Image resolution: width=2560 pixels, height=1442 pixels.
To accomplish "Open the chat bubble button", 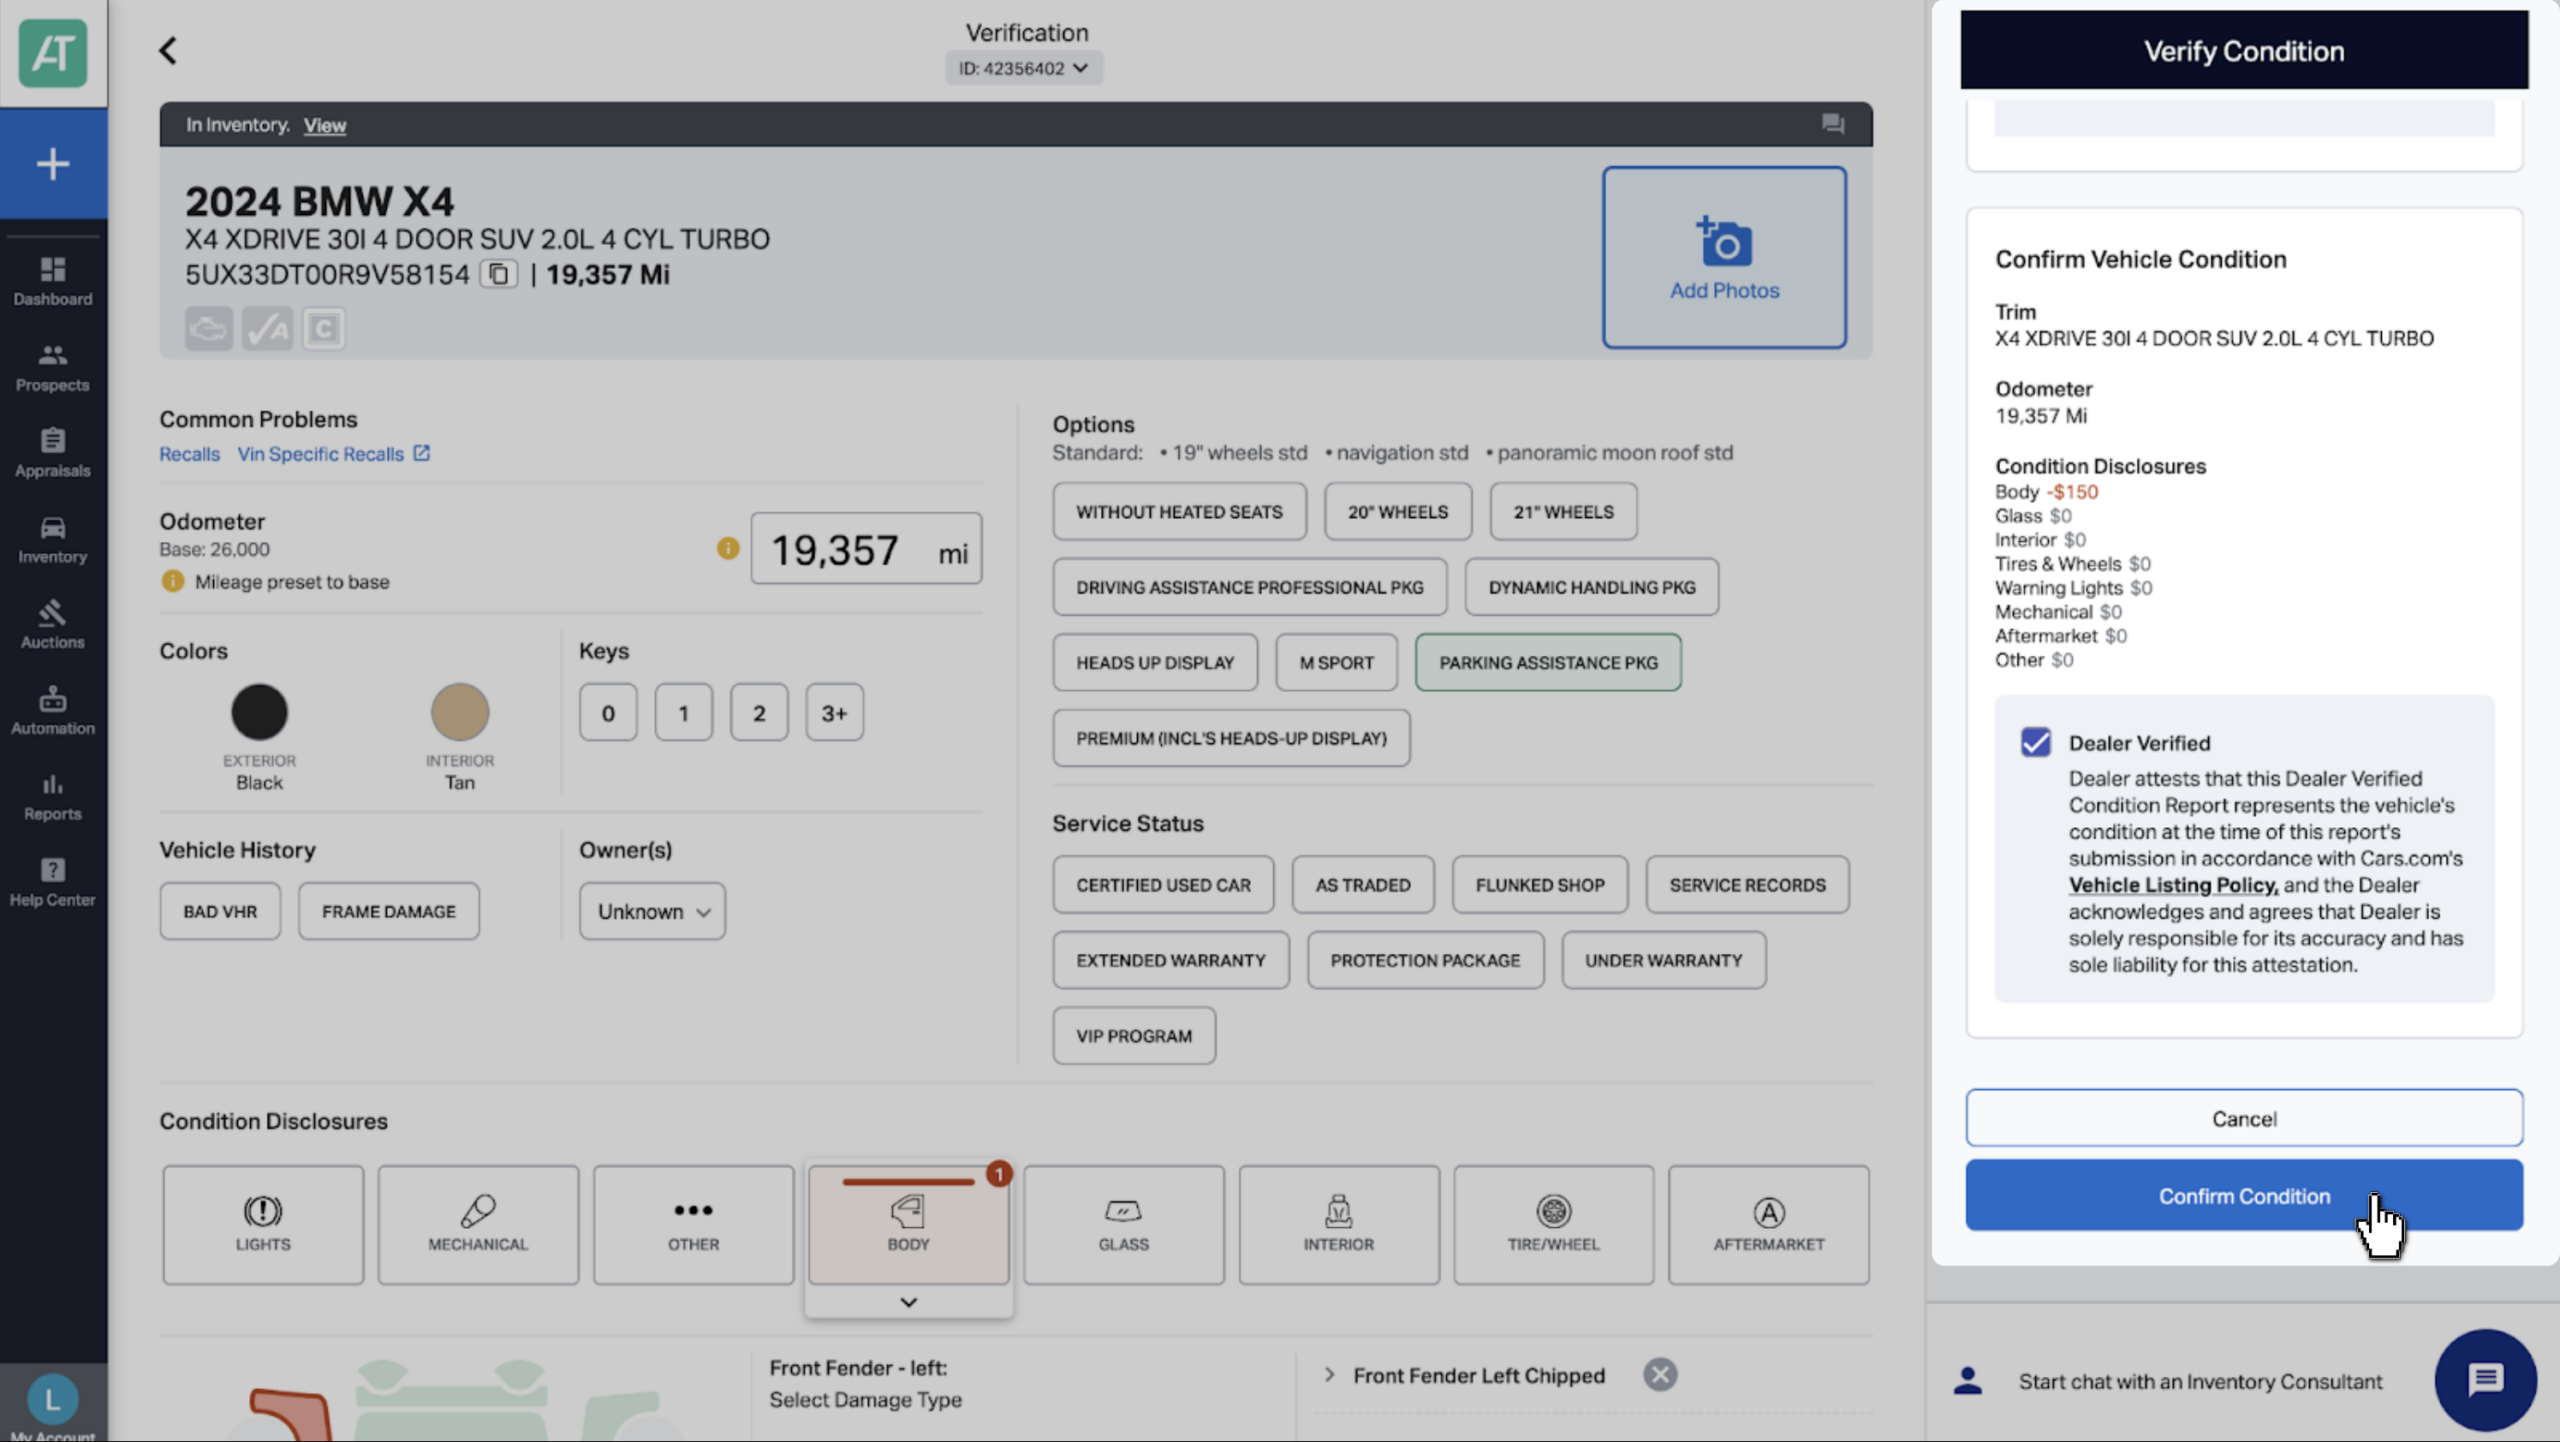I will coord(2485,1380).
